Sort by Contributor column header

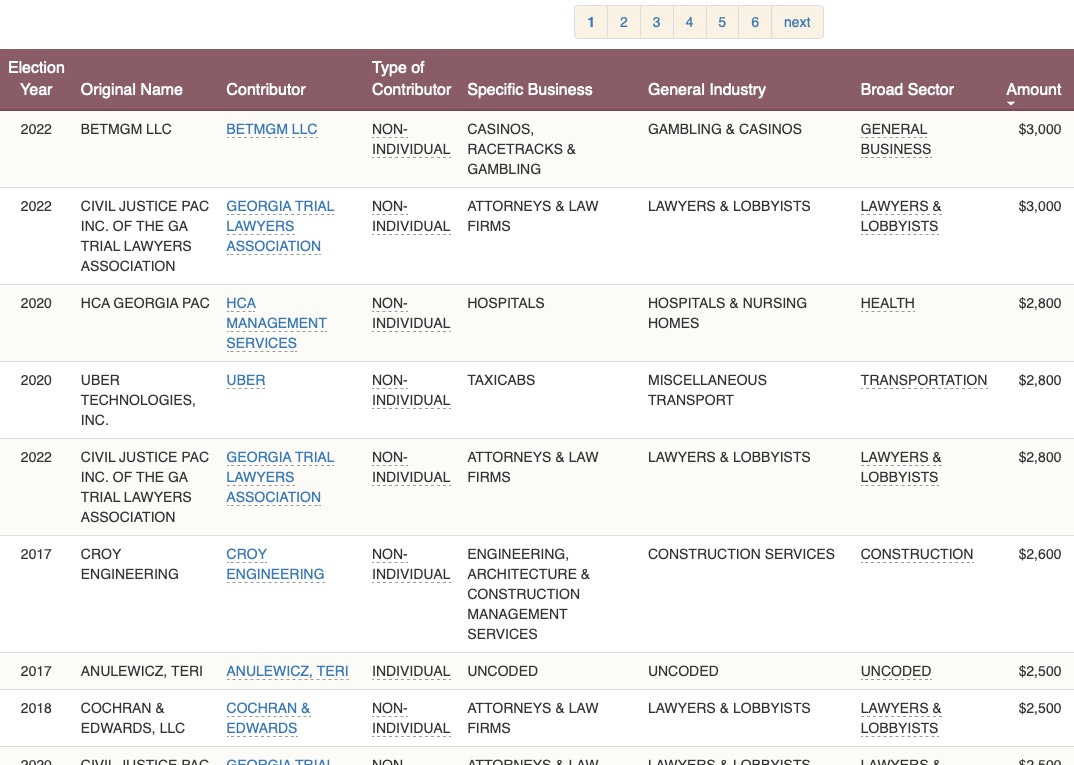[x=266, y=90]
